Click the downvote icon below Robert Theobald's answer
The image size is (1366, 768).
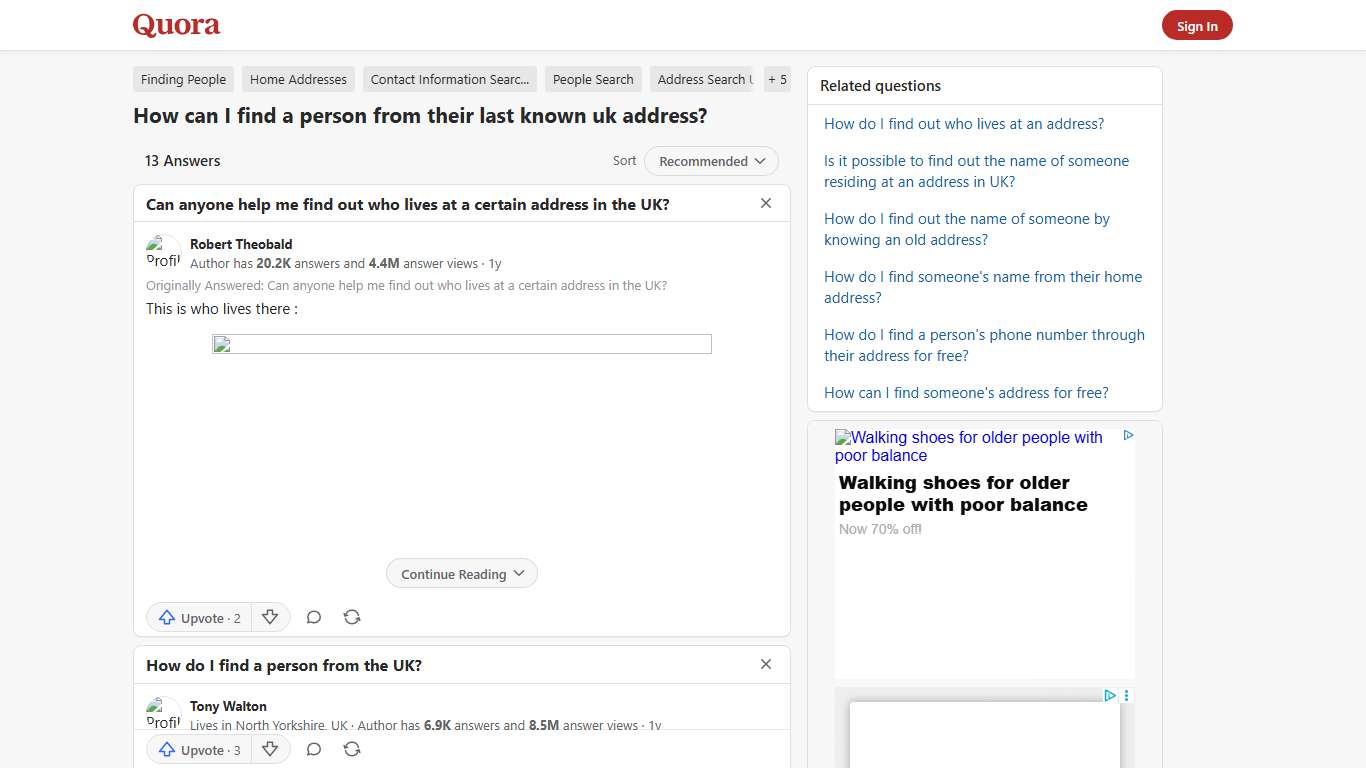point(270,617)
